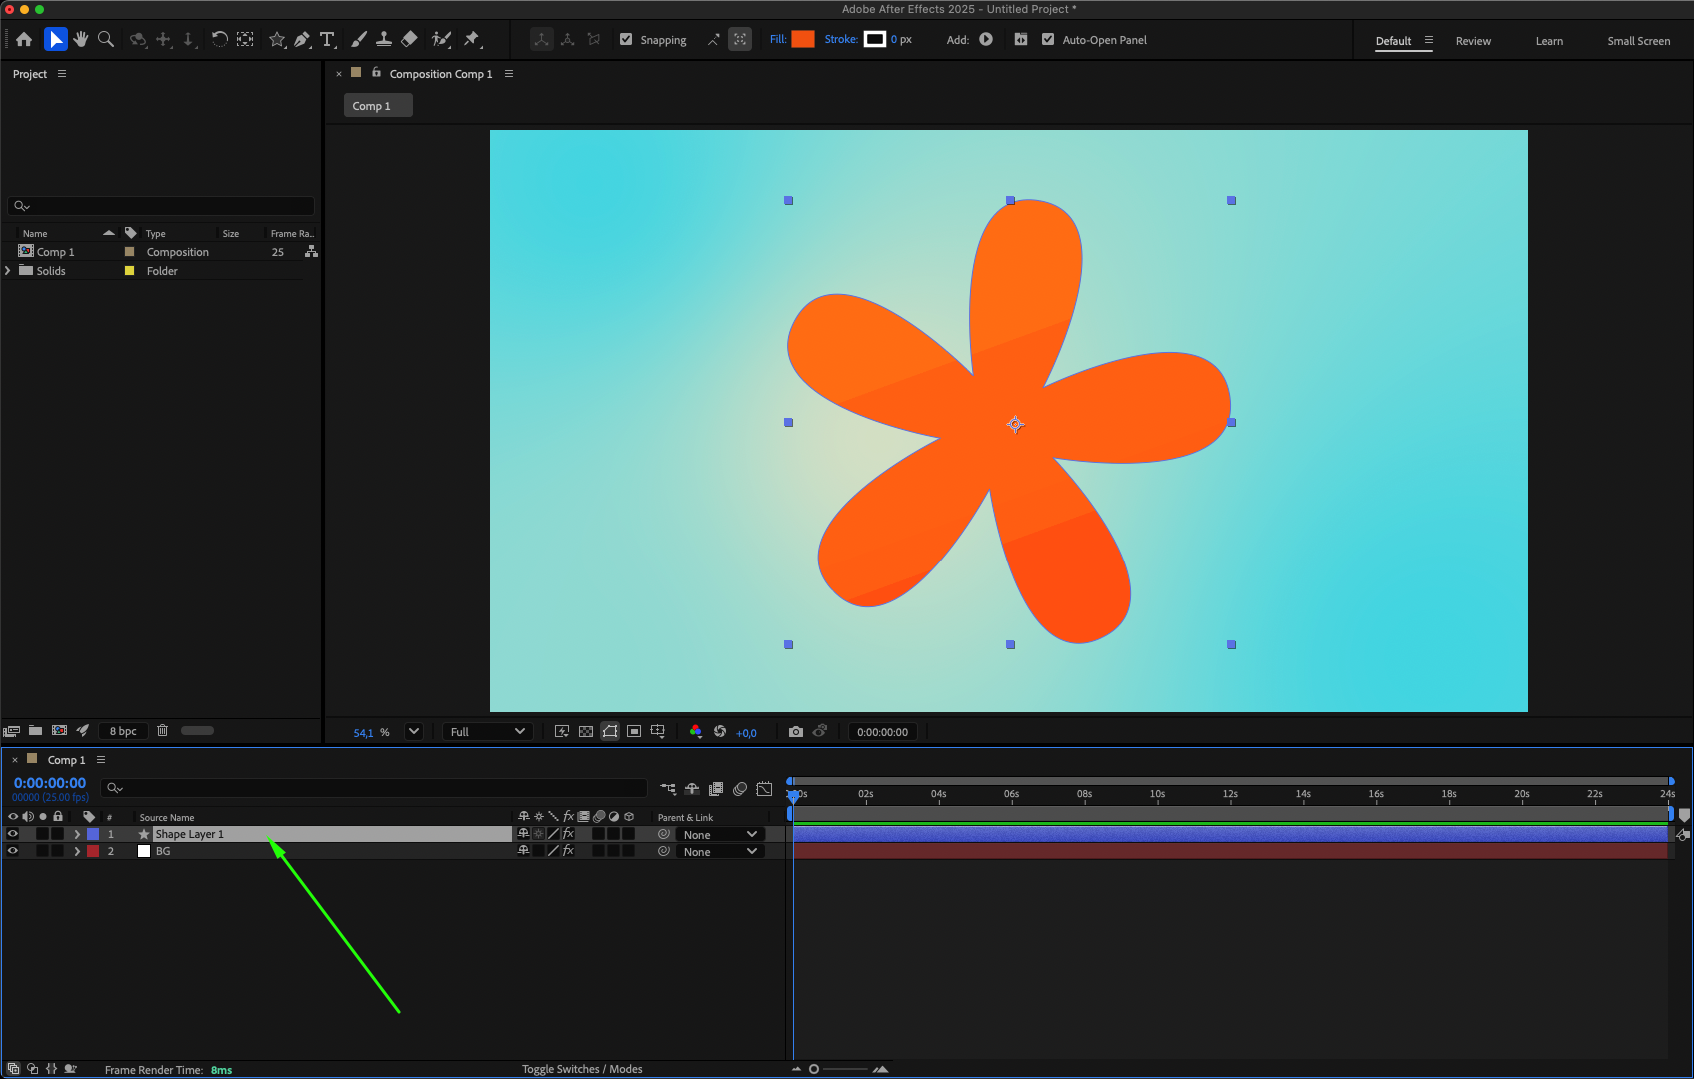The height and width of the screenshot is (1079, 1694).
Task: Select the Selection (arrow) tool
Action: click(55, 39)
